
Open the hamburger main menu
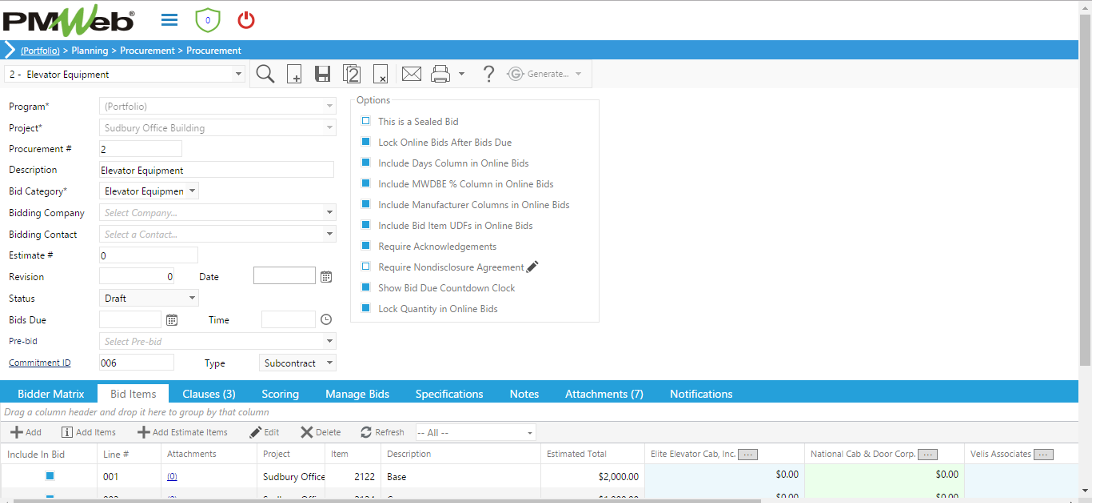point(169,20)
